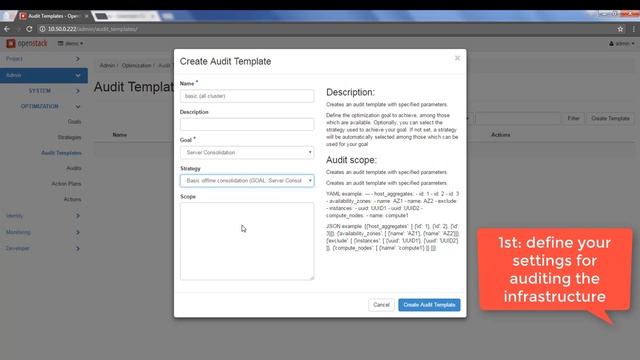Click the Name input field
Image resolution: width=640 pixels, height=360 pixels.
[247, 96]
